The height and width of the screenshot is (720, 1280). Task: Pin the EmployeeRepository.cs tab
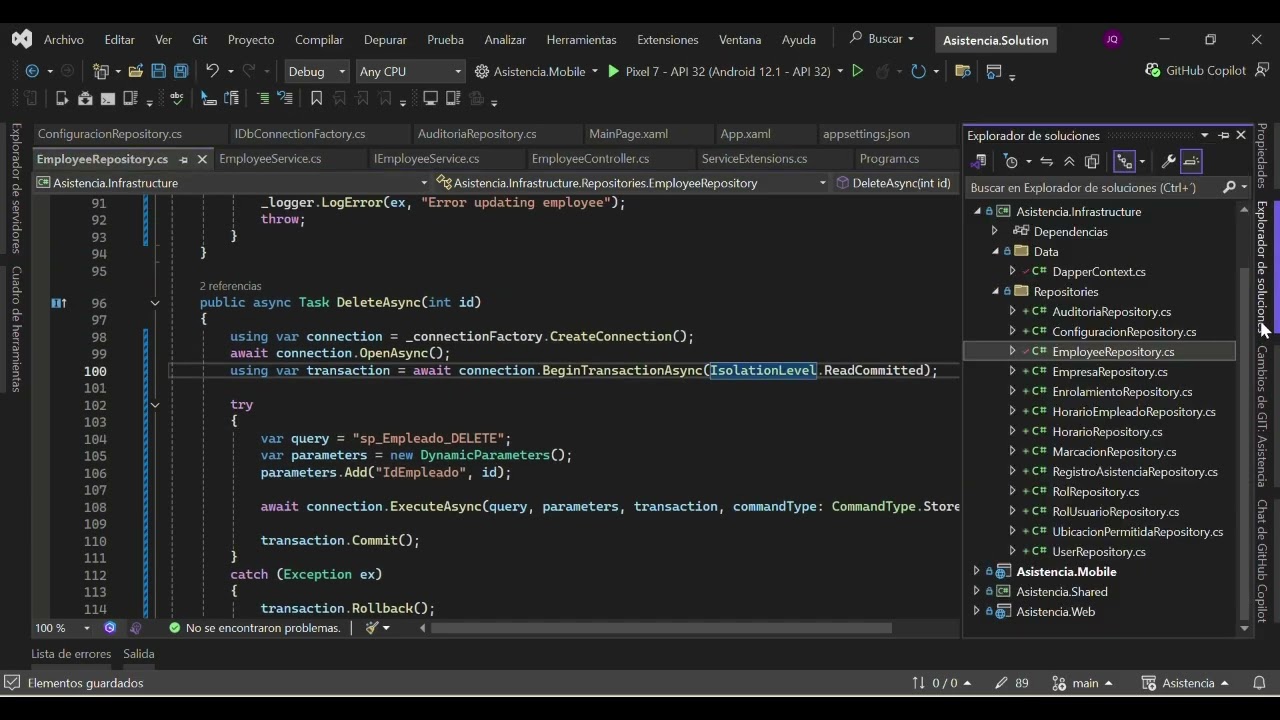[x=183, y=159]
